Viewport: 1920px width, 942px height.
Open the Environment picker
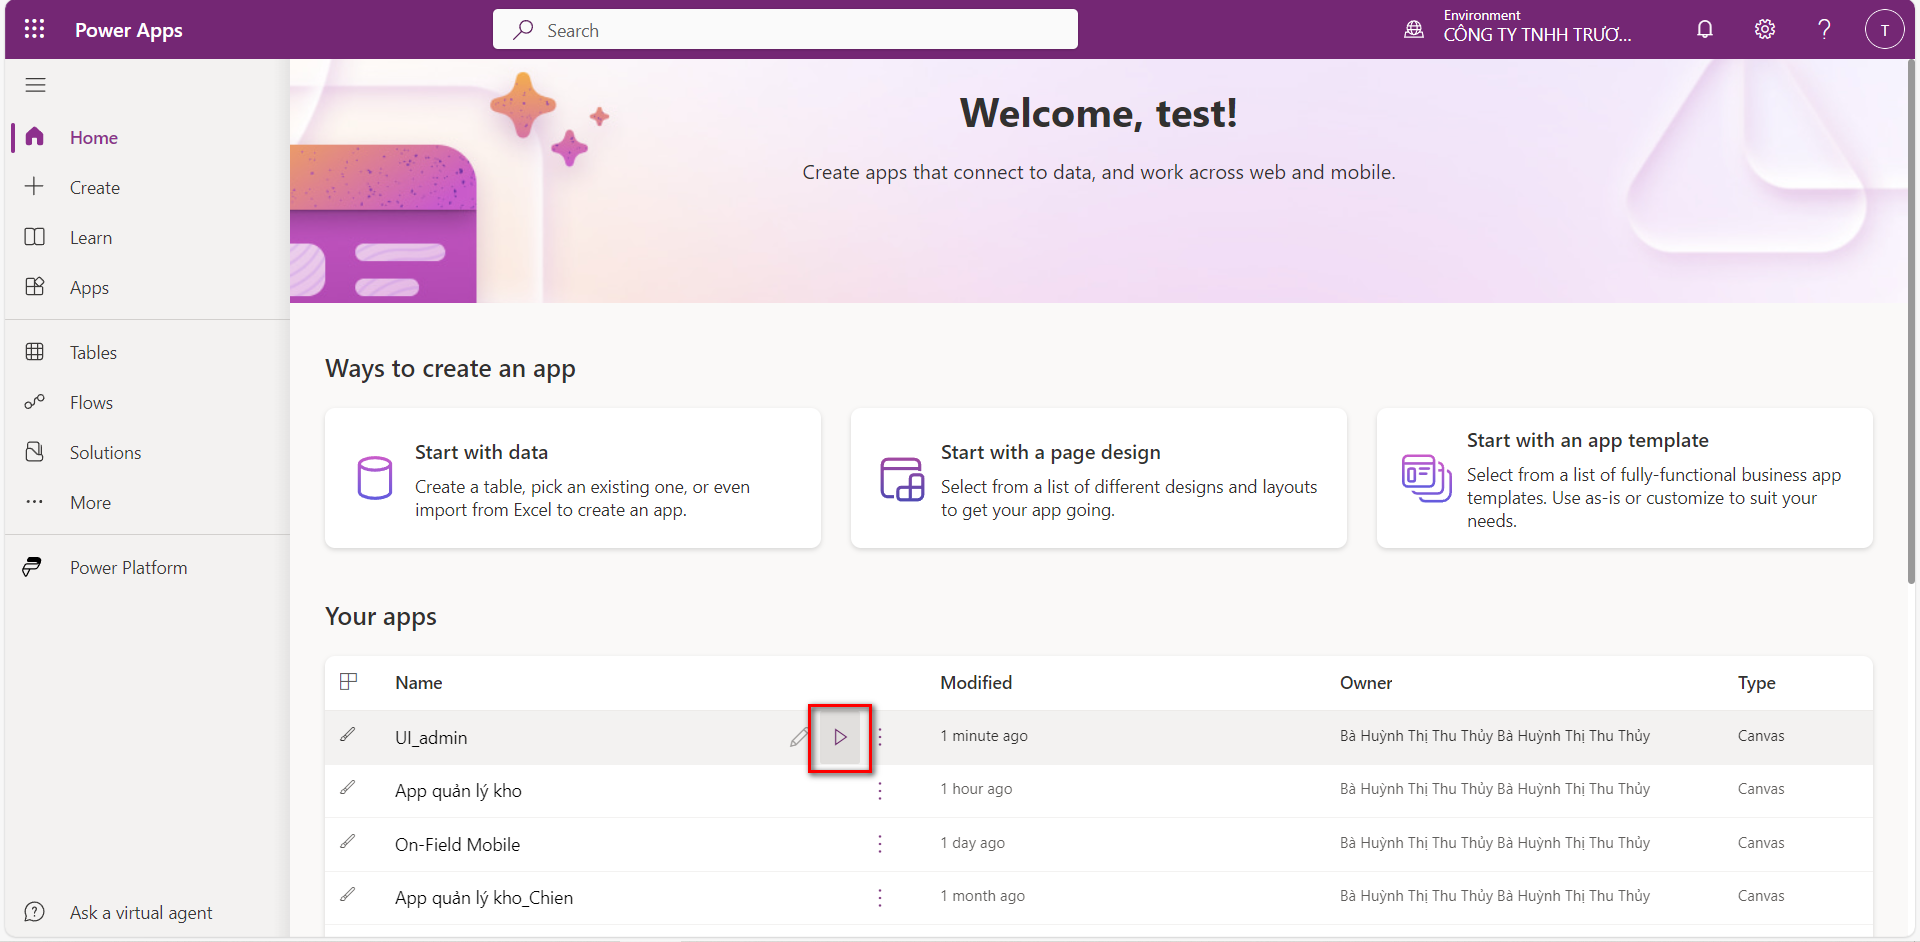(x=1520, y=29)
